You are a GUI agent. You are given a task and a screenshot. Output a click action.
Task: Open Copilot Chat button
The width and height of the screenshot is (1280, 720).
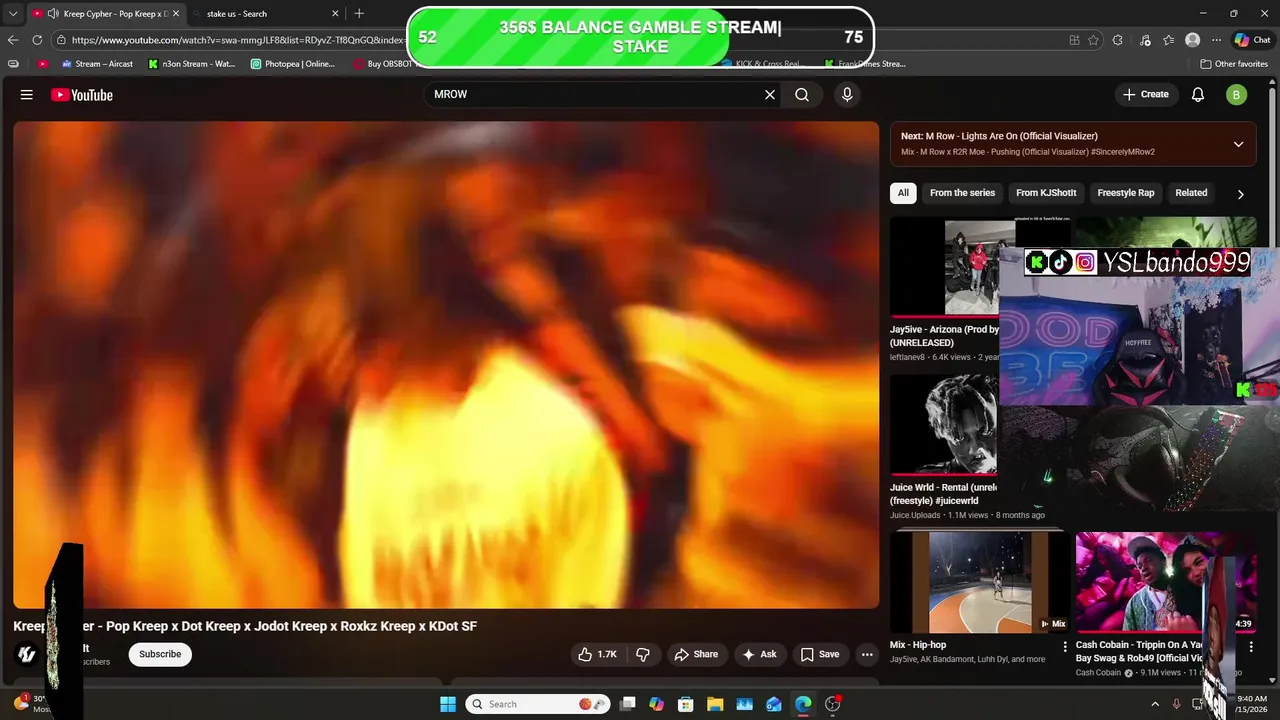click(1252, 40)
